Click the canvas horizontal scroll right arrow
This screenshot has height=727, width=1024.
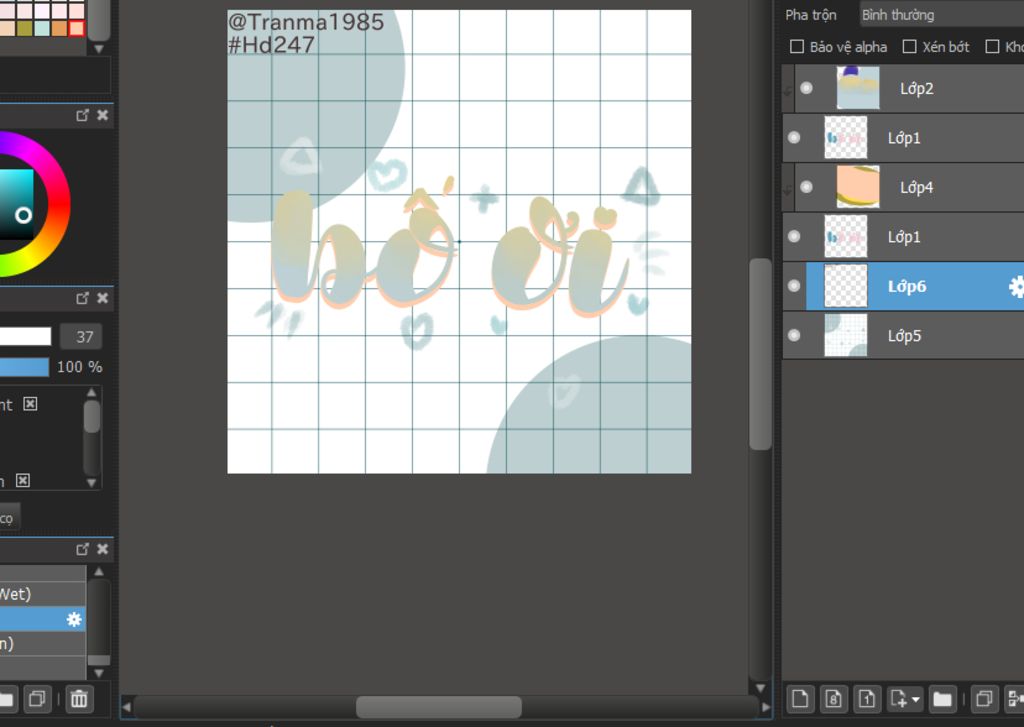pyautogui.click(x=765, y=707)
